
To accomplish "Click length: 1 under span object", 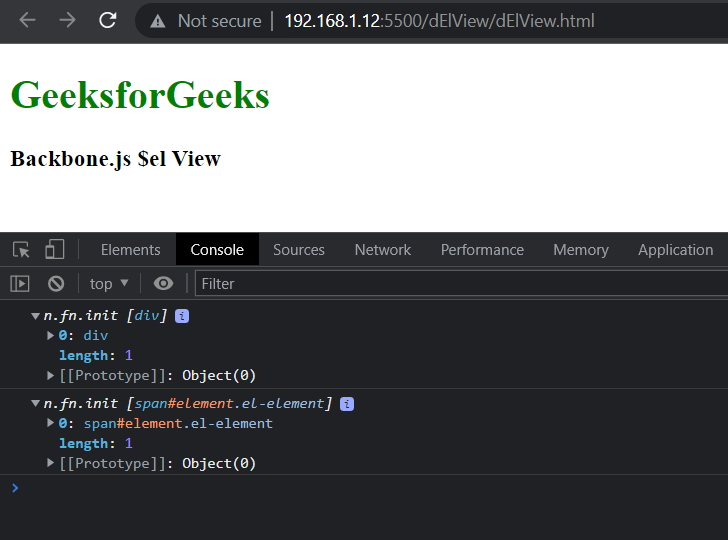I will (96, 444).
